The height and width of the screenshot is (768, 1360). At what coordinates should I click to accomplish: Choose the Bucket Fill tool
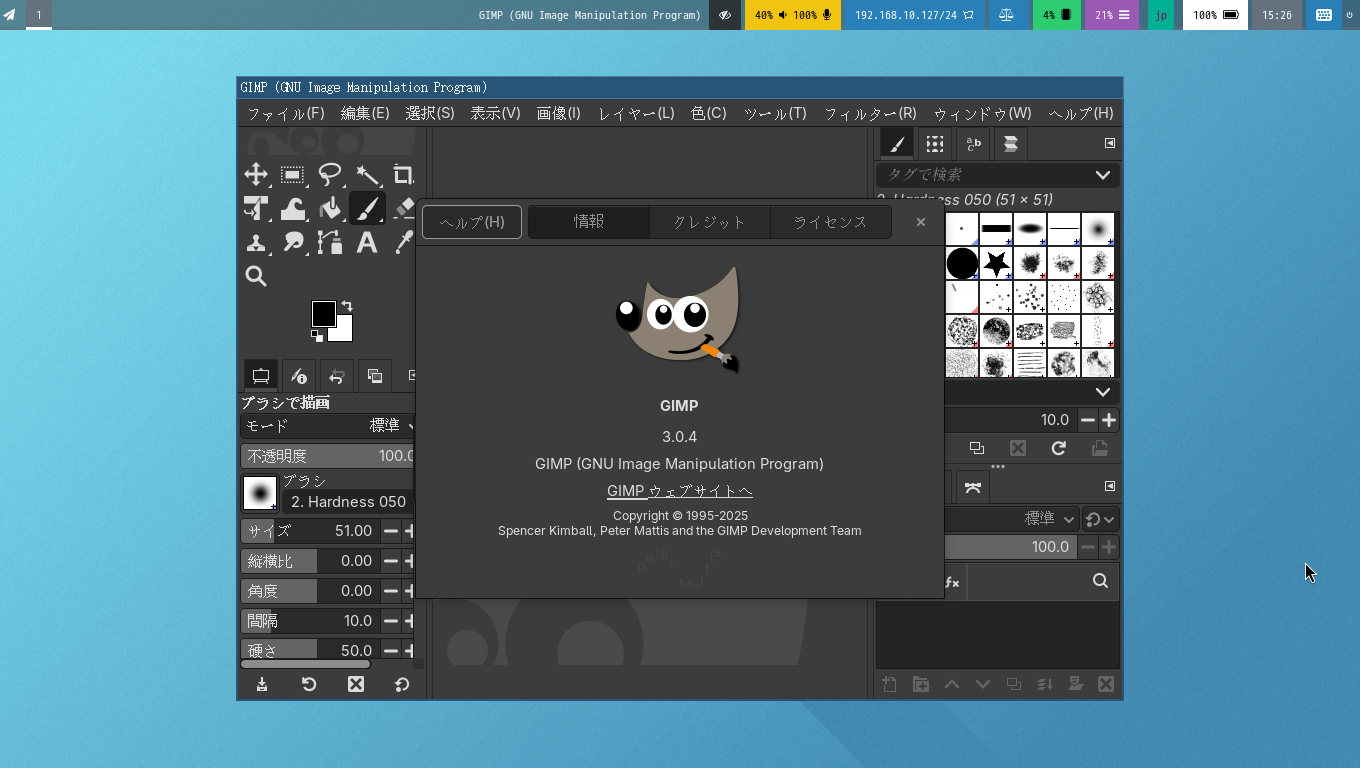pyautogui.click(x=330, y=208)
